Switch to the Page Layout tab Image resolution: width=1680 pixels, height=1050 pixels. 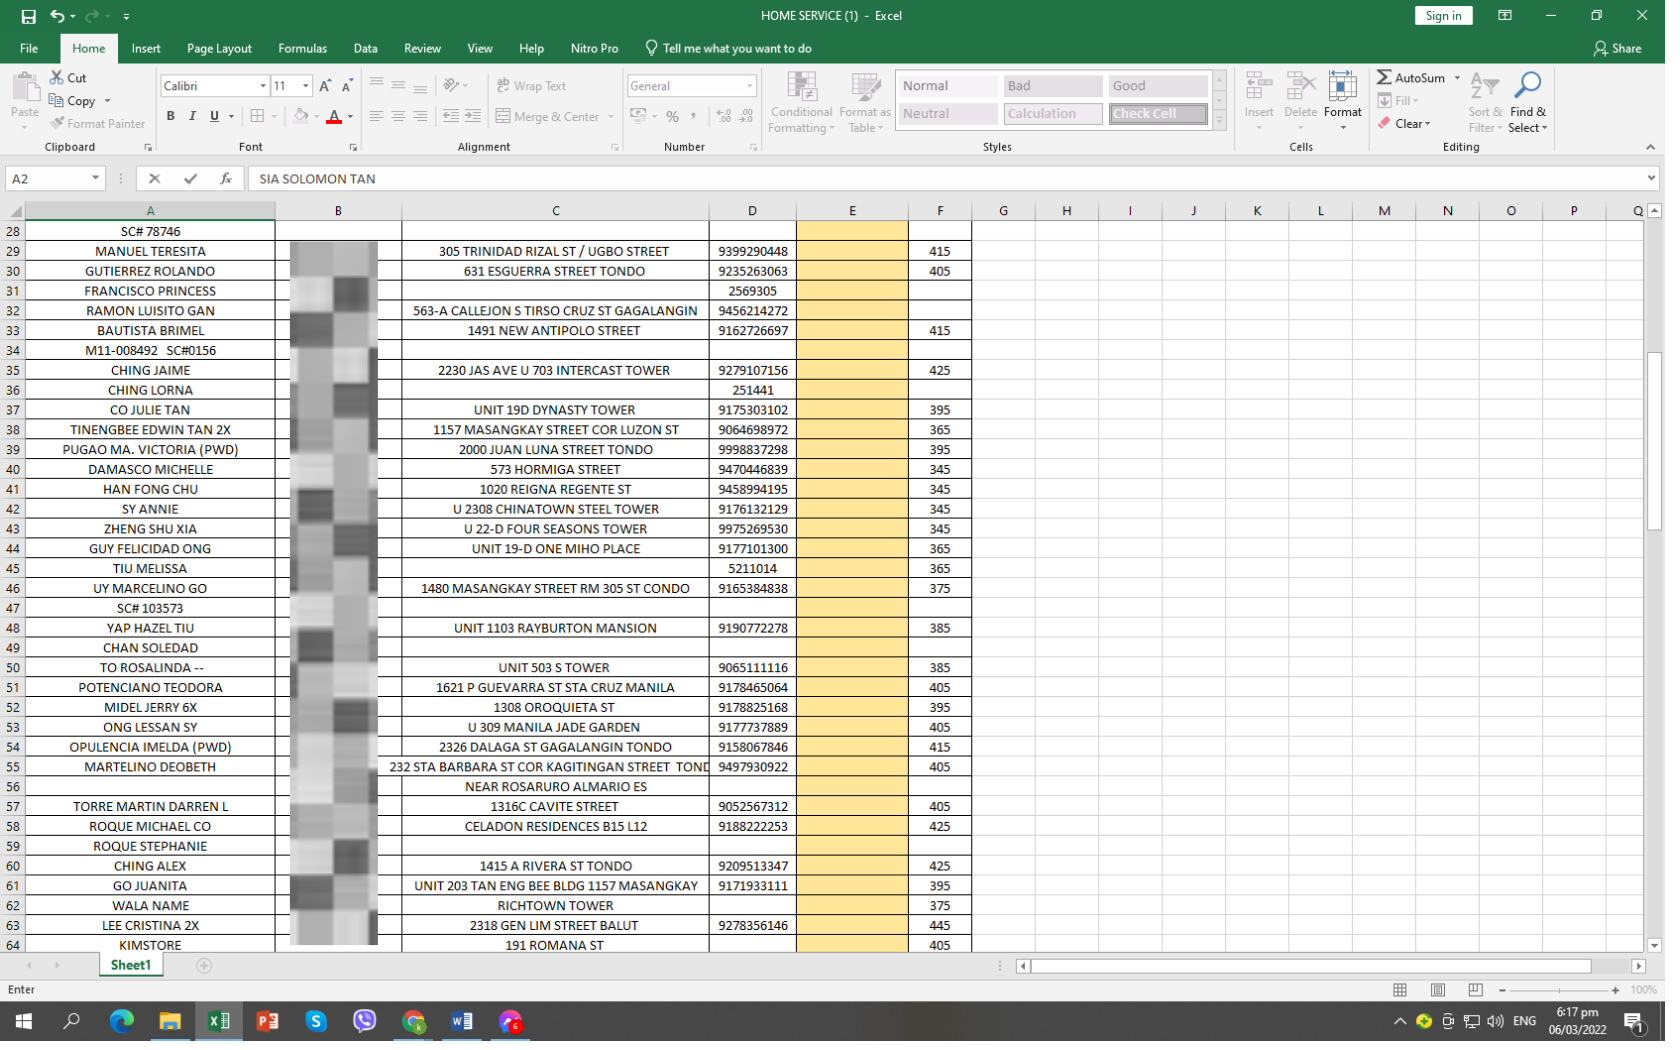click(219, 49)
